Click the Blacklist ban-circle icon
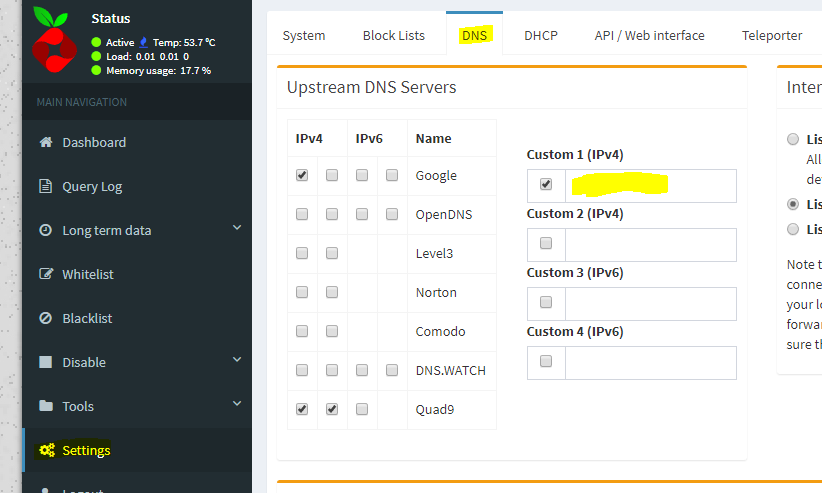Screen dimensions: 822x493 coord(46,318)
